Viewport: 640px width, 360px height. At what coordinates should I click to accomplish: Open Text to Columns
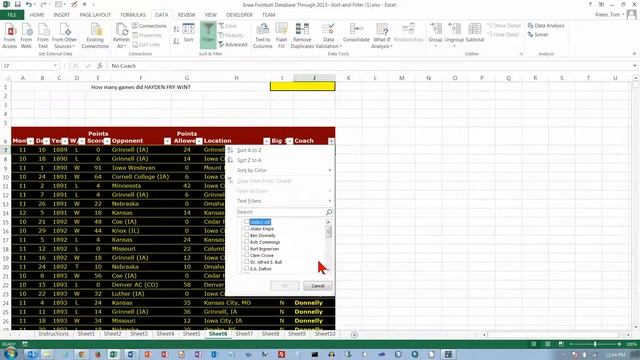pyautogui.click(x=263, y=36)
